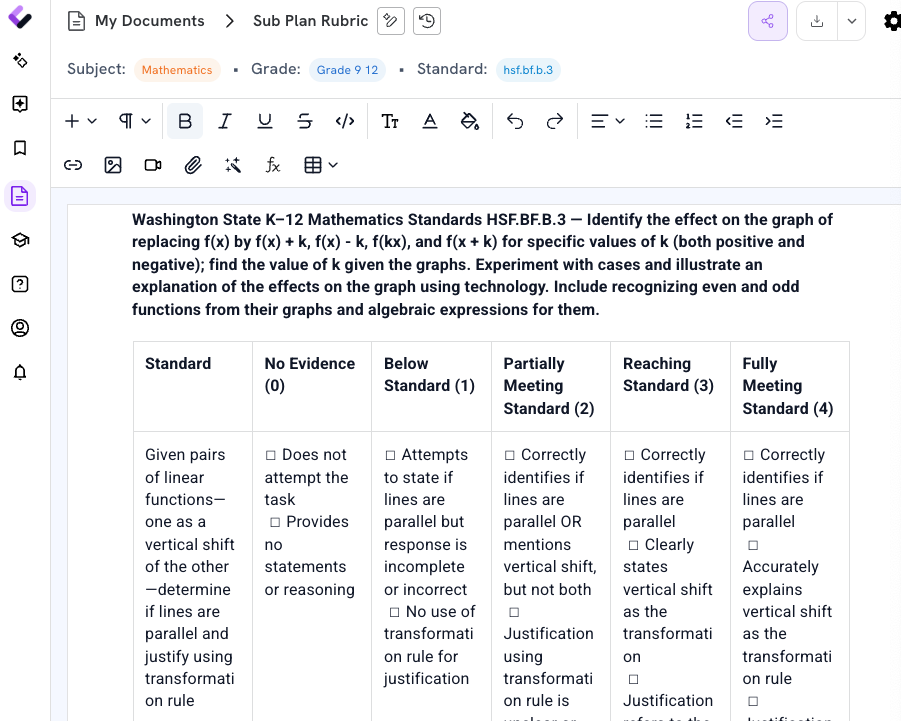The height and width of the screenshot is (721, 901).
Task: Select the documents icon in the sidebar
Action: (x=20, y=196)
